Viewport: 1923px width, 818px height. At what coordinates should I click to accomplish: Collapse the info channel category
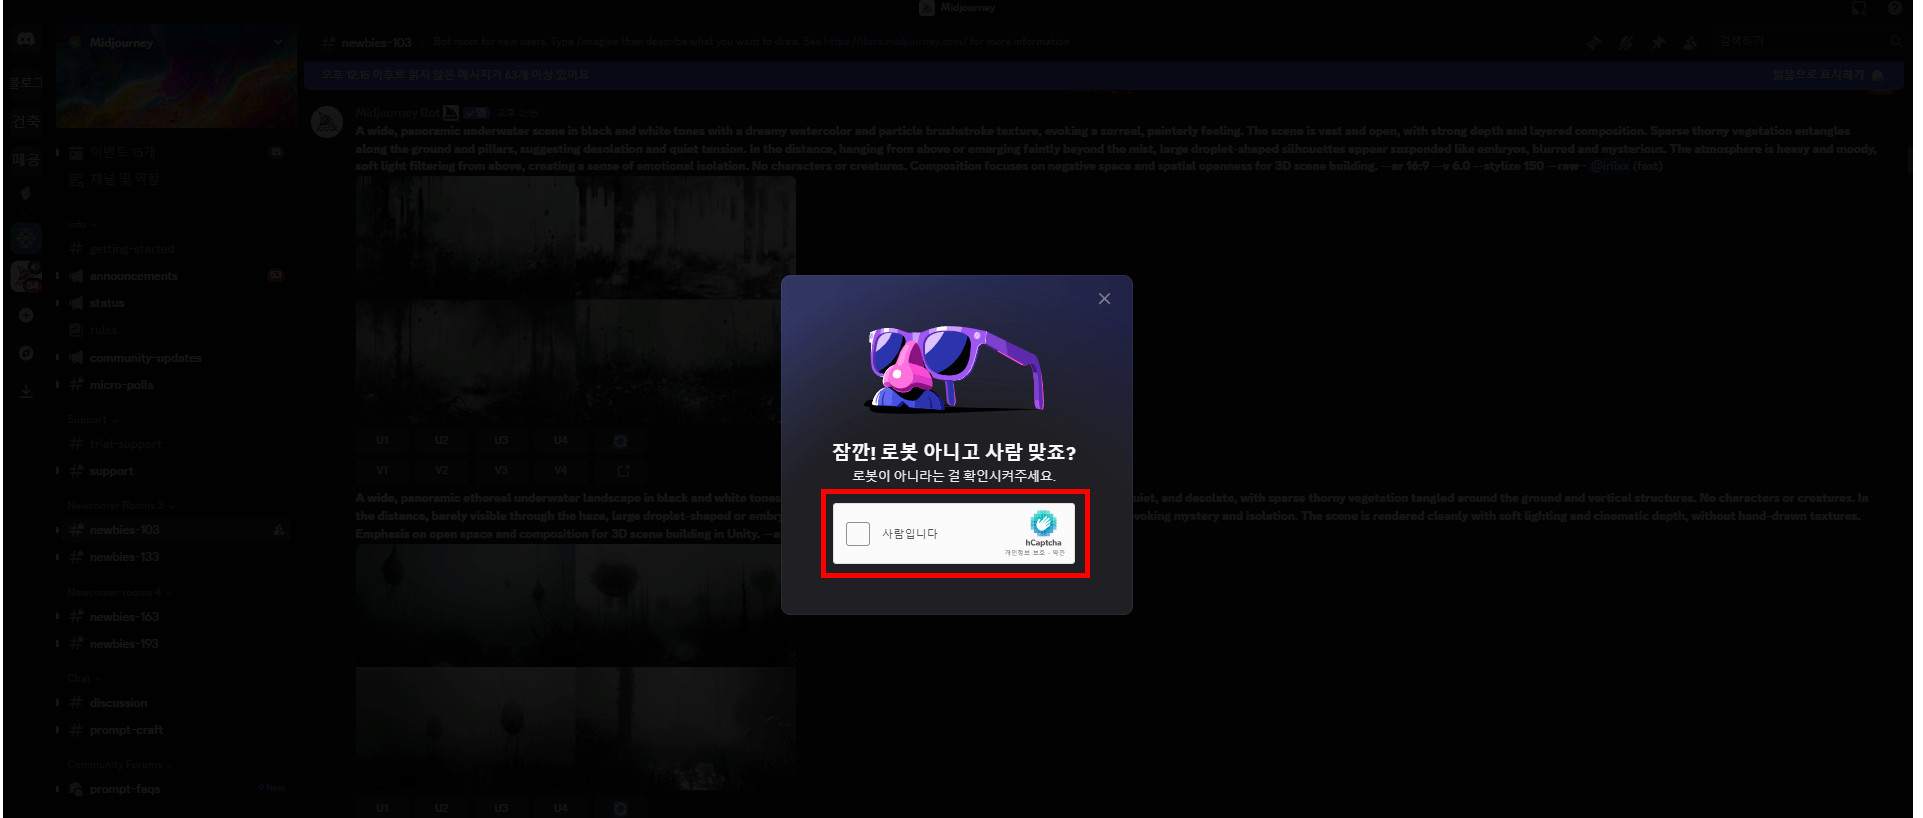click(x=81, y=225)
